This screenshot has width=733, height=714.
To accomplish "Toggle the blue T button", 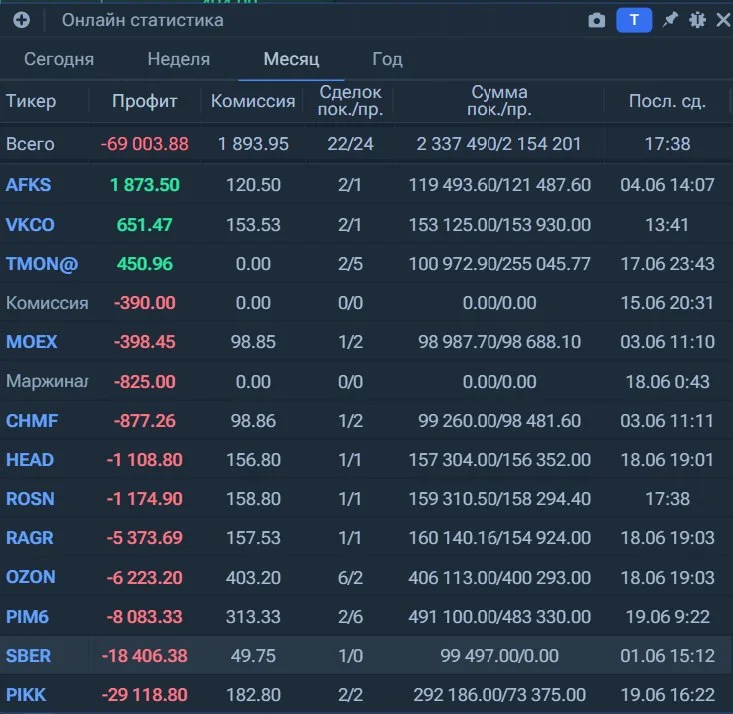I will pyautogui.click(x=634, y=20).
